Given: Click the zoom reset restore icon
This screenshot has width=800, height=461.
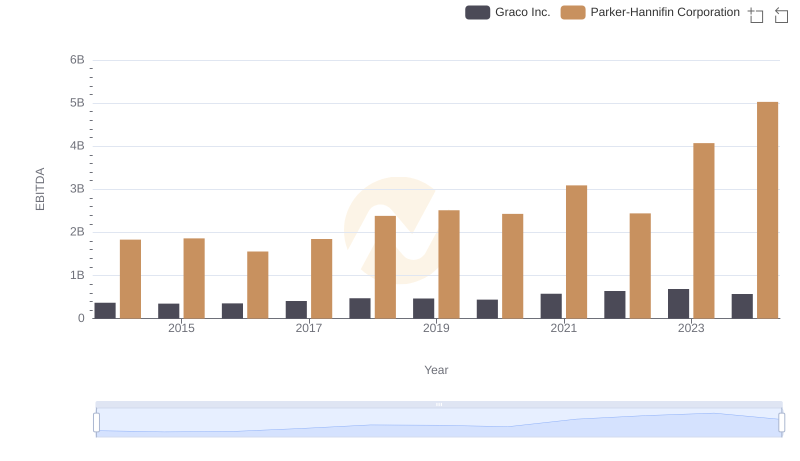Looking at the screenshot, I should point(781,15).
